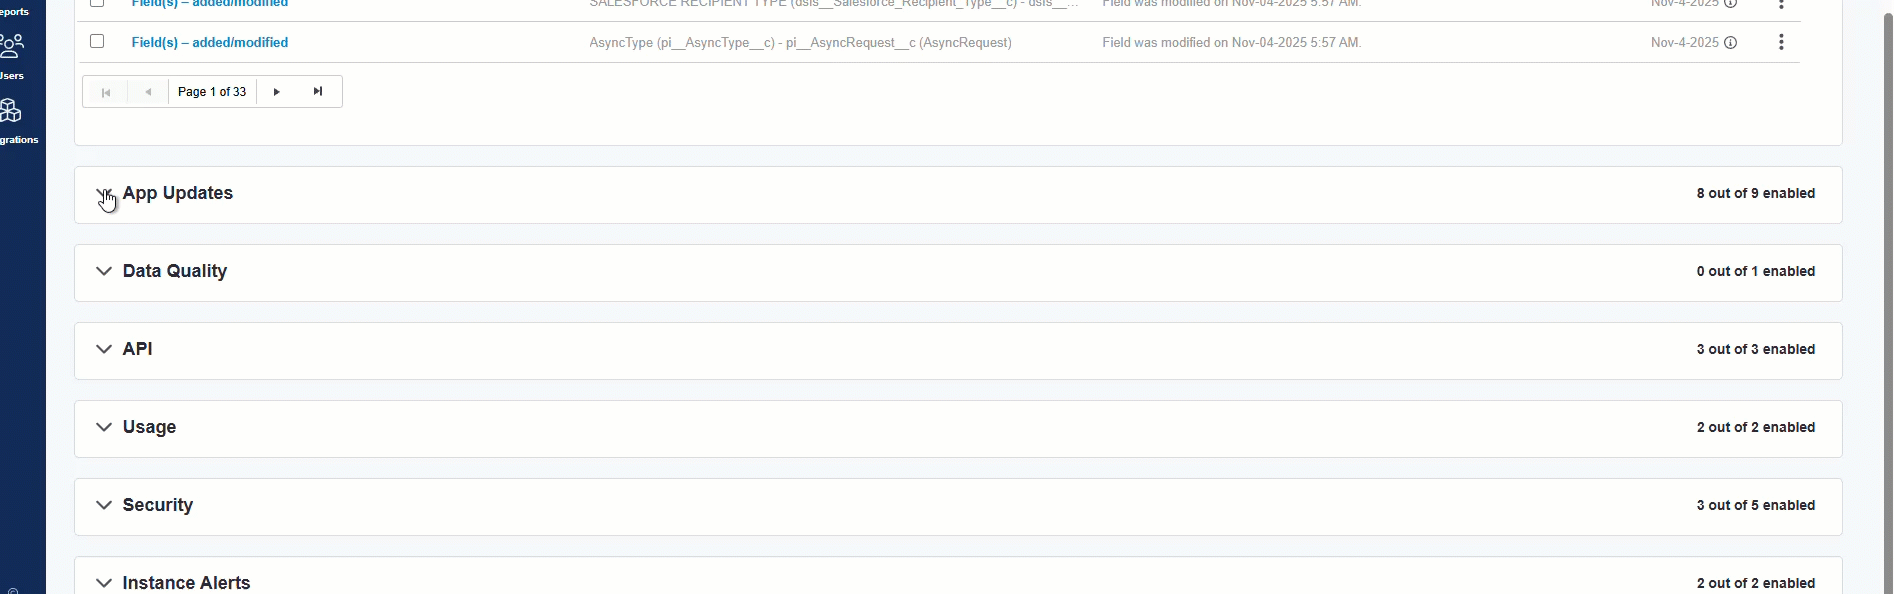Click the vertical scrollbar on right

pos(1886,300)
